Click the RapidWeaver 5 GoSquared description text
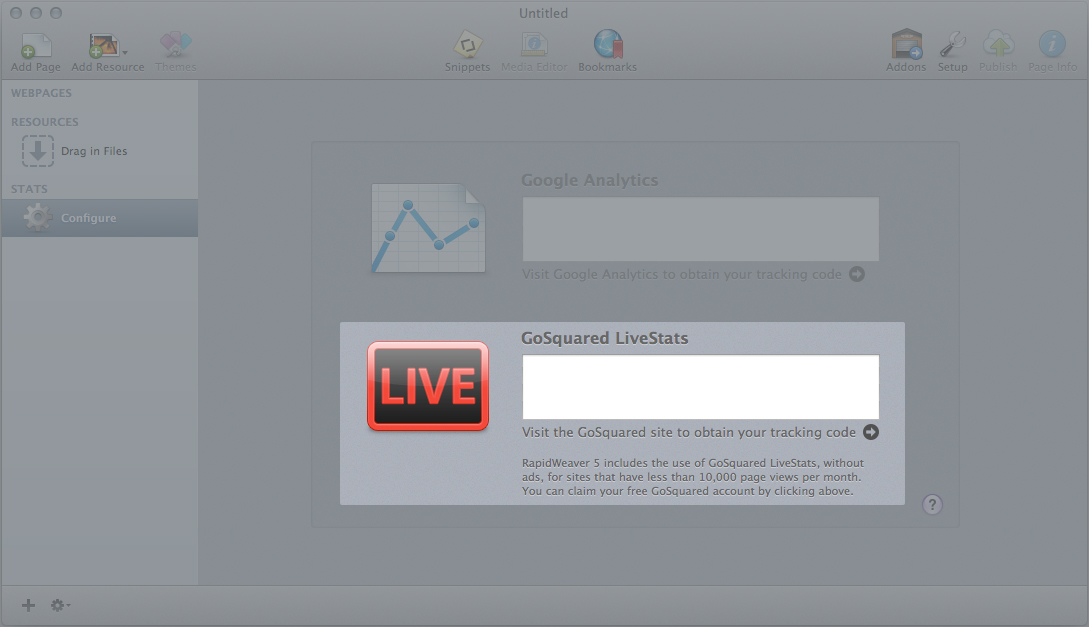 pyautogui.click(x=693, y=477)
